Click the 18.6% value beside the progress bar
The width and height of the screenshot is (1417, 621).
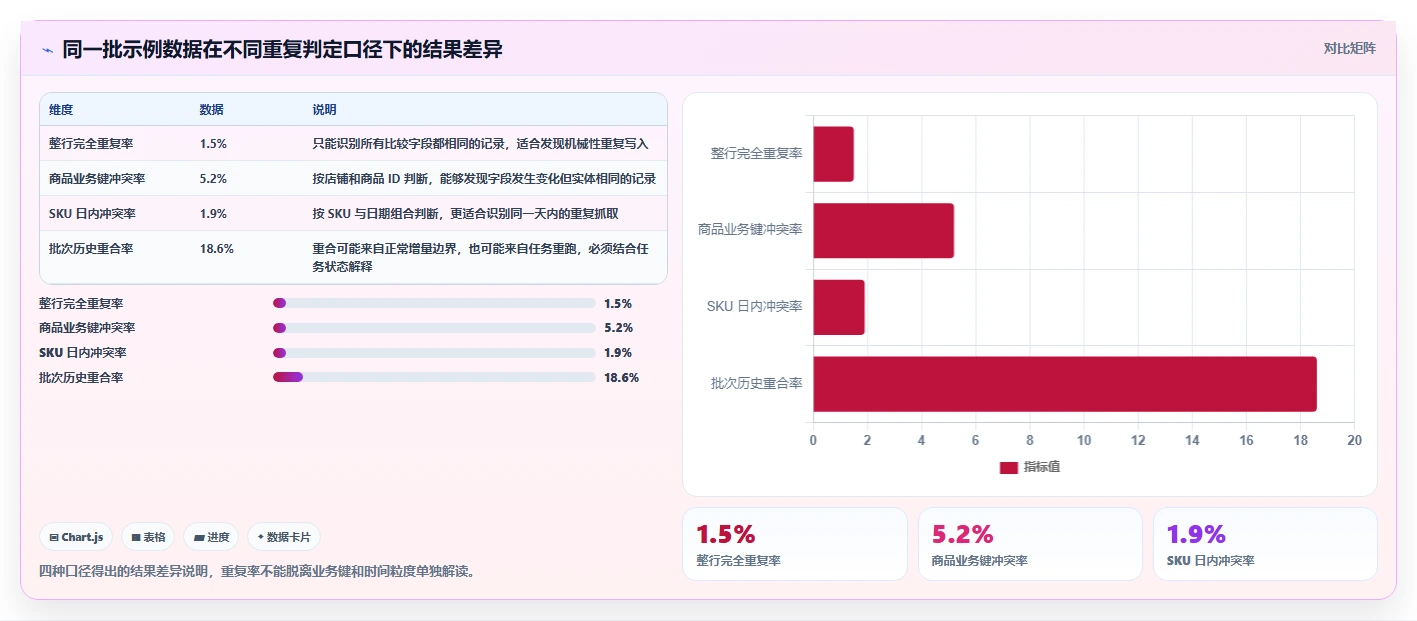pyautogui.click(x=622, y=377)
